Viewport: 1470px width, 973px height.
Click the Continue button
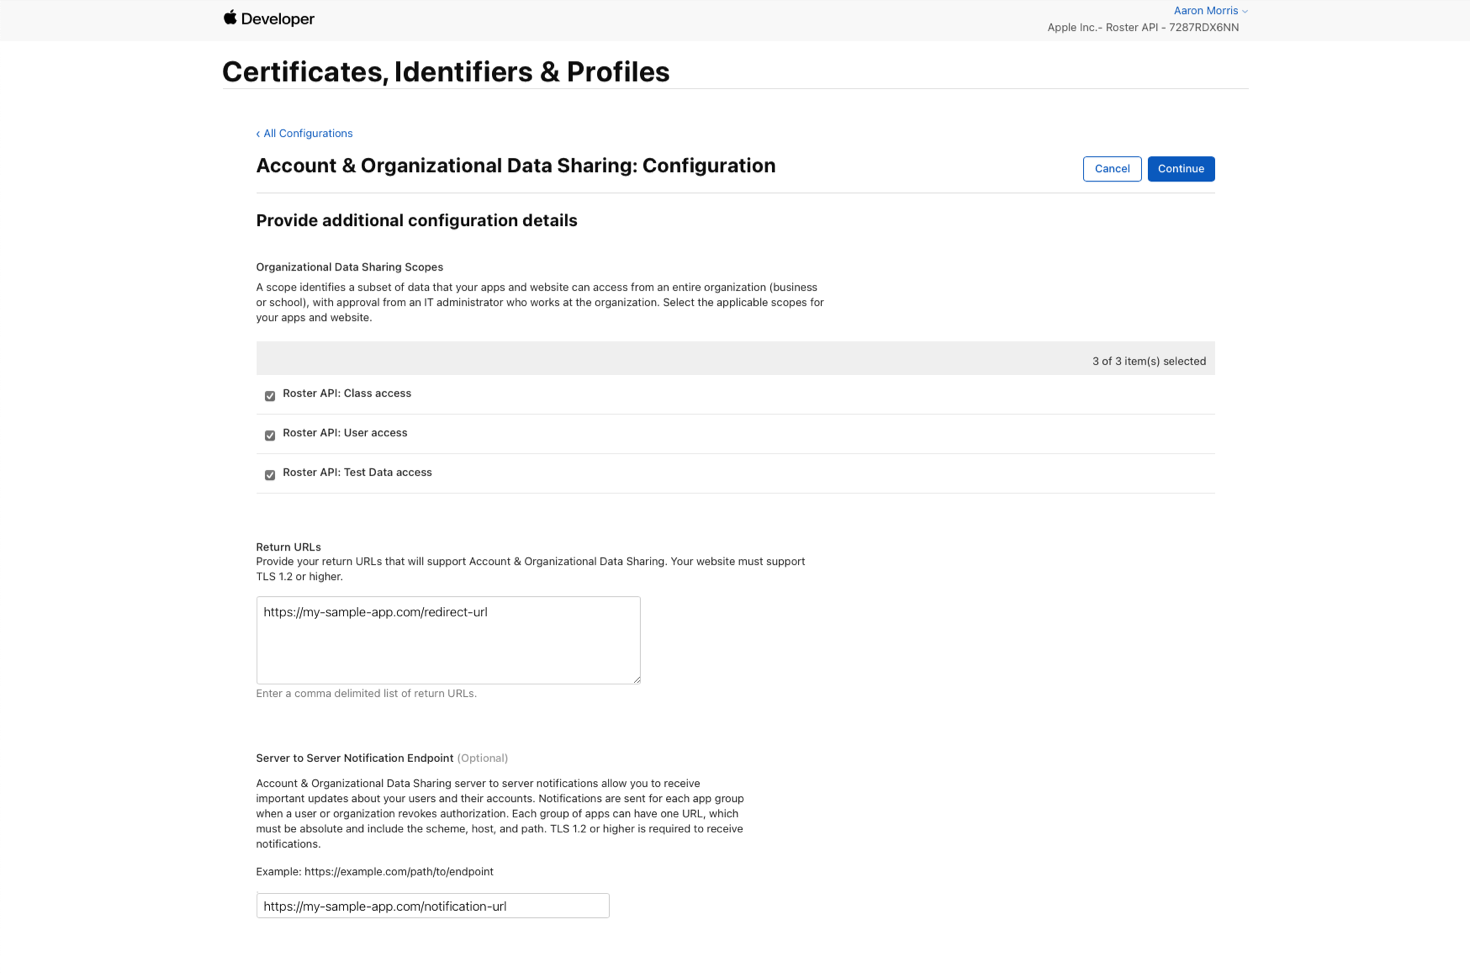(x=1181, y=168)
